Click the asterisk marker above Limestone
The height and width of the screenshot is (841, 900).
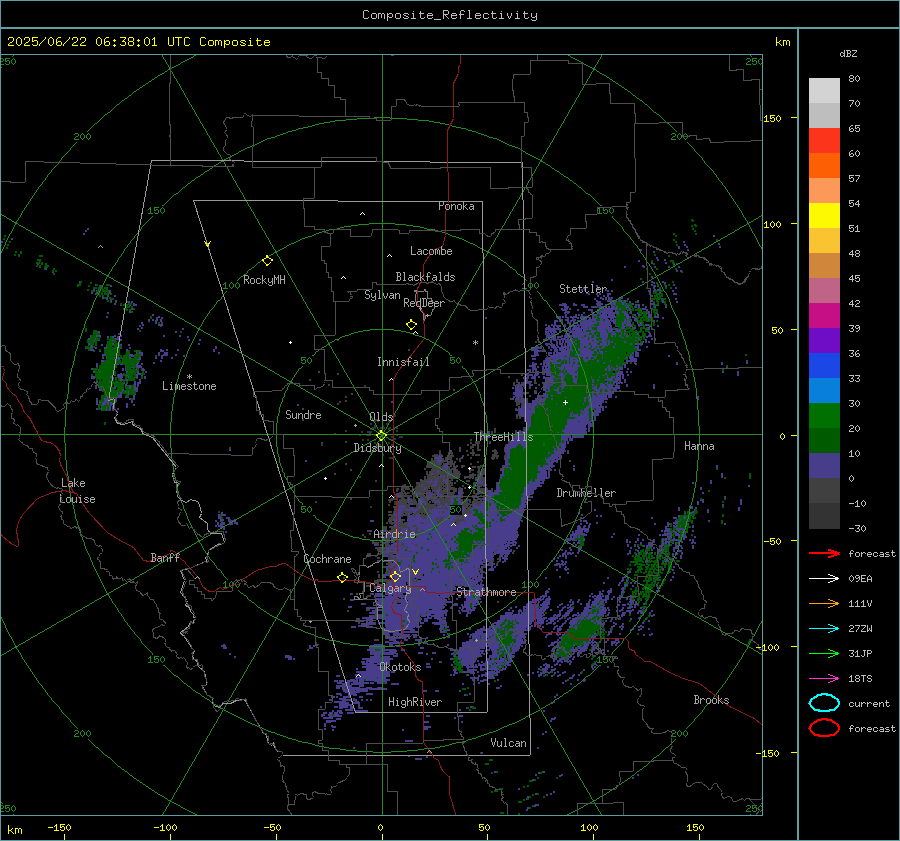pos(189,377)
